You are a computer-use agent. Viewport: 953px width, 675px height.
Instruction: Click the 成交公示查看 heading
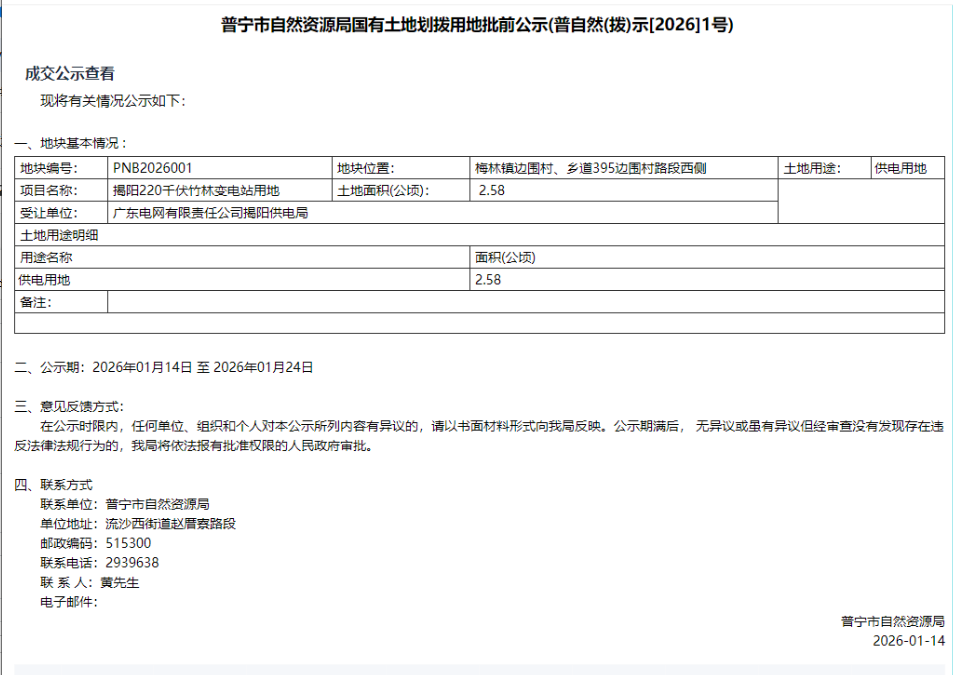pos(70,74)
